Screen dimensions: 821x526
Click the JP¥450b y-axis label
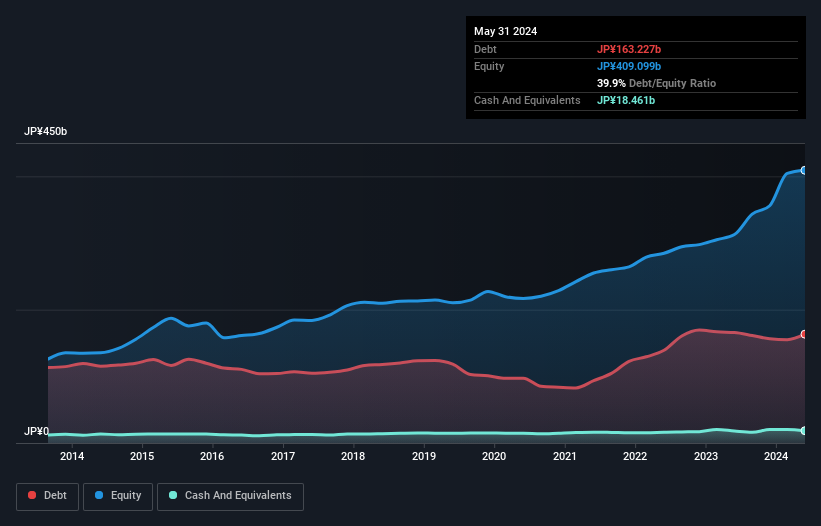click(46, 131)
